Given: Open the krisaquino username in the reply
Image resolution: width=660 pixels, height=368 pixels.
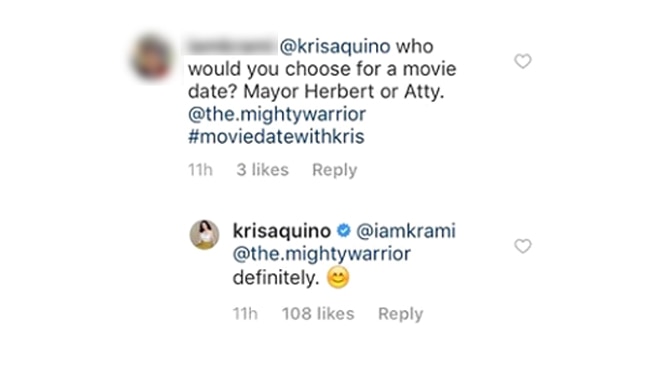Looking at the screenshot, I should tap(282, 231).
